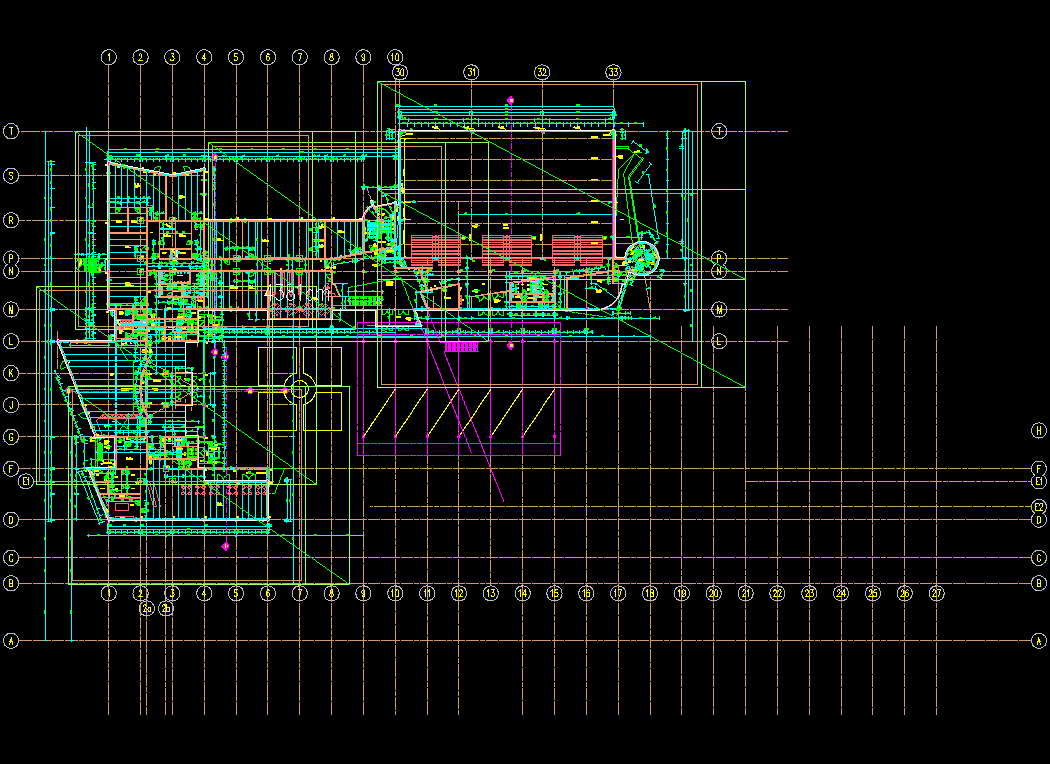The image size is (1050, 764).
Task: Select grid bubble T on left edge
Action: coord(11,131)
